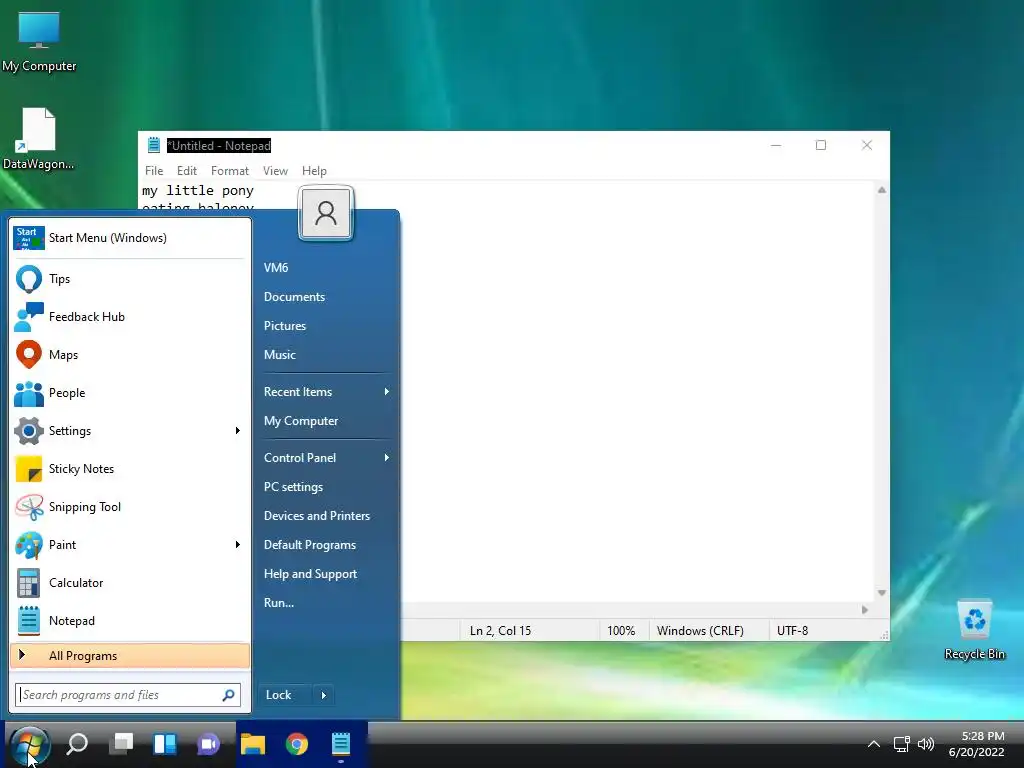Expand All Programs list

point(130,656)
